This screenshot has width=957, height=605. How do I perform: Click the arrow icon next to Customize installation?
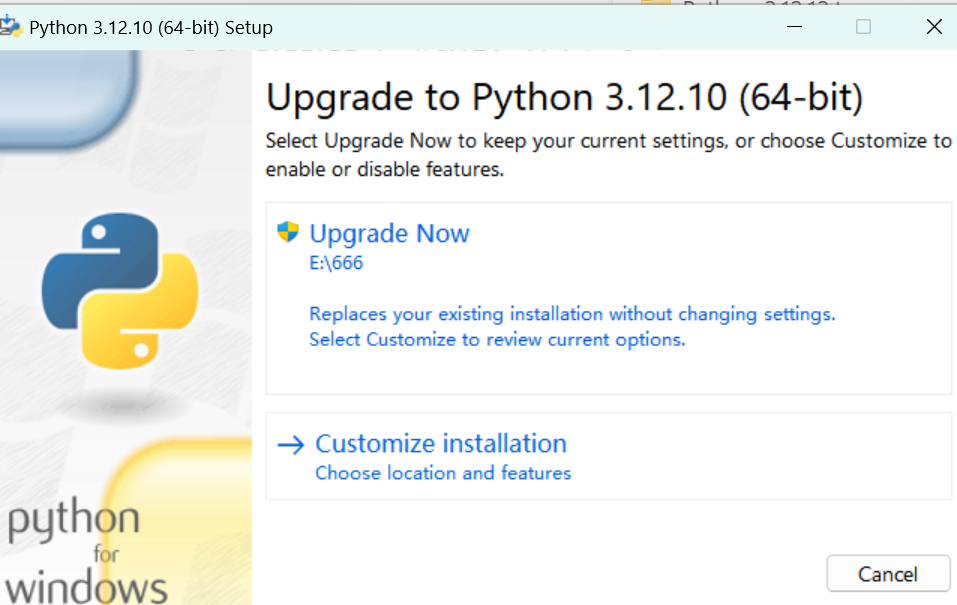point(291,444)
